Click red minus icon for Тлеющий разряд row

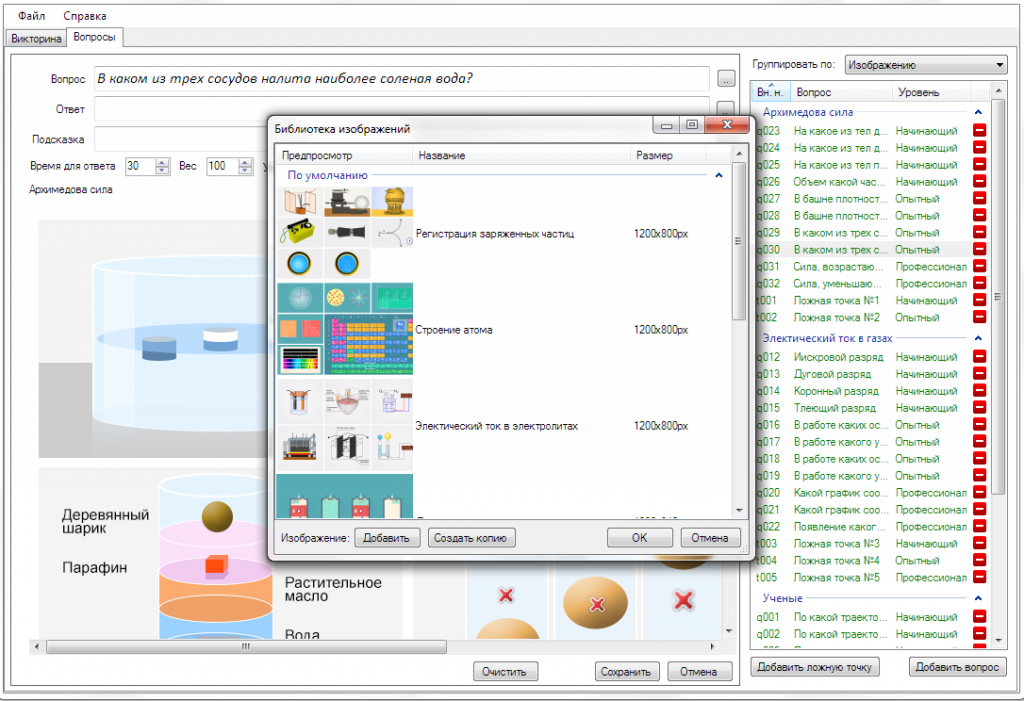click(979, 408)
